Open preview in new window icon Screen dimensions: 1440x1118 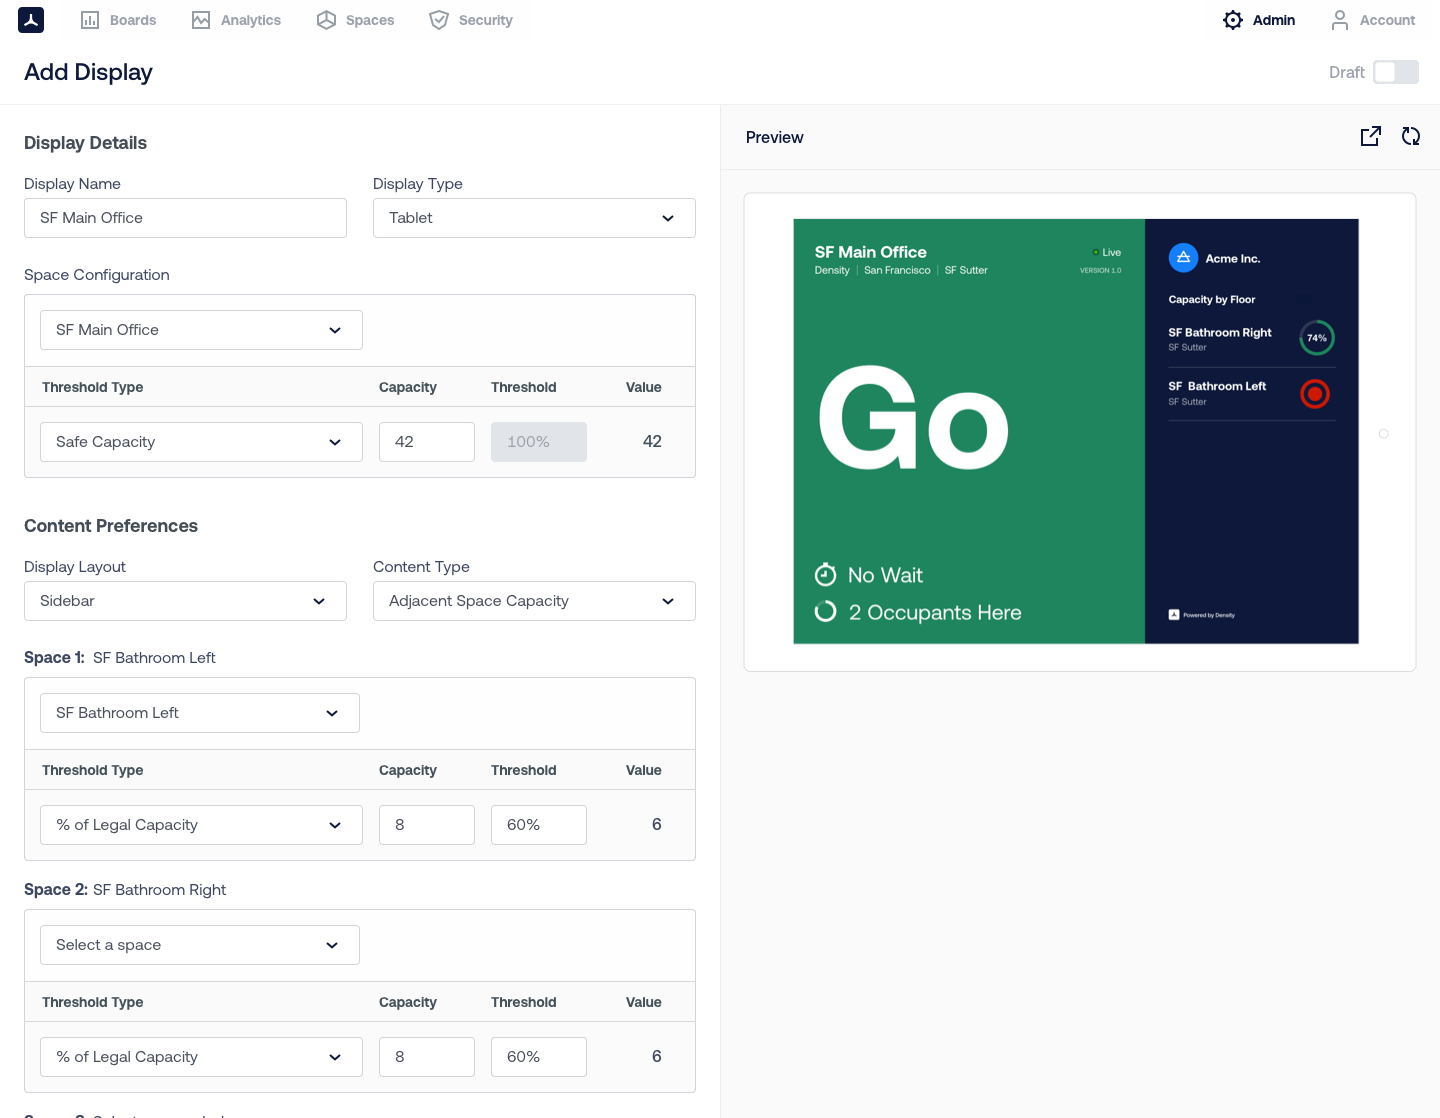click(1370, 137)
